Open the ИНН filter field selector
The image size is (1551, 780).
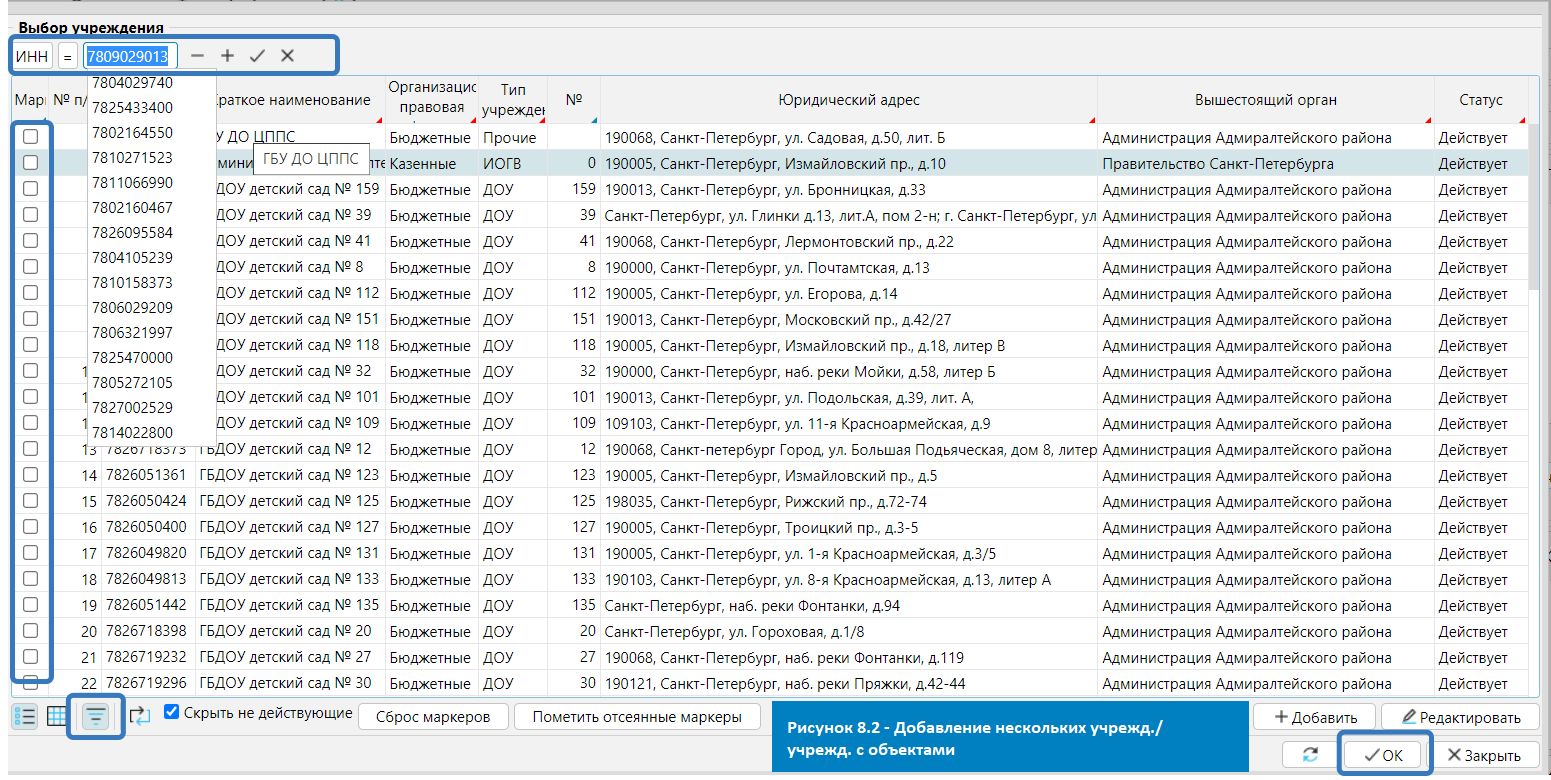33,56
